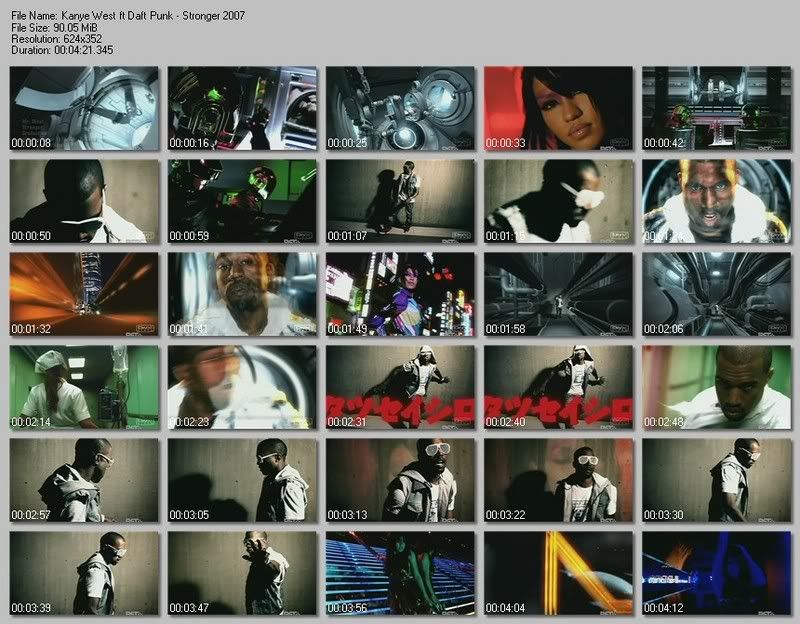Pick the frame at 00:03:22
The height and width of the screenshot is (624, 800).
(559, 480)
